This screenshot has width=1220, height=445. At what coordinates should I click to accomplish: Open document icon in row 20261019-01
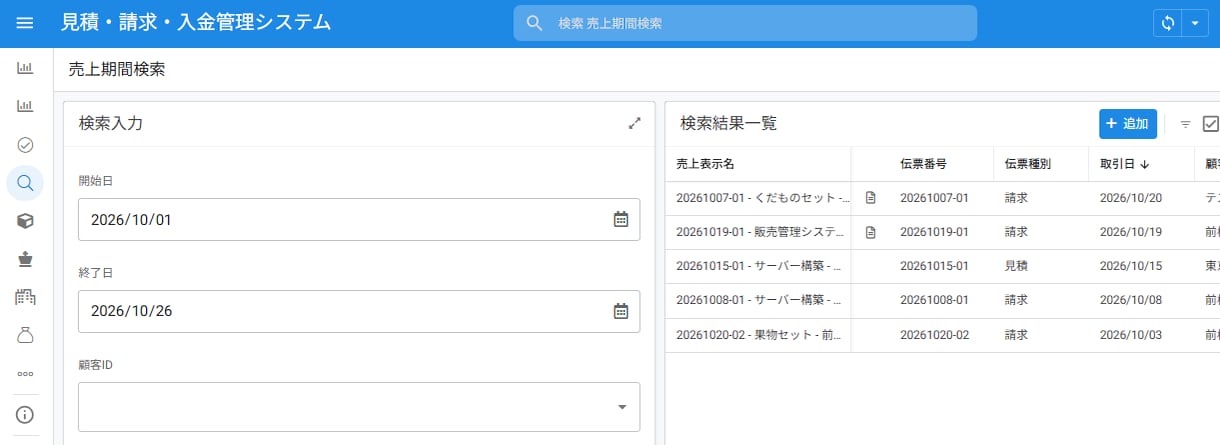point(870,232)
